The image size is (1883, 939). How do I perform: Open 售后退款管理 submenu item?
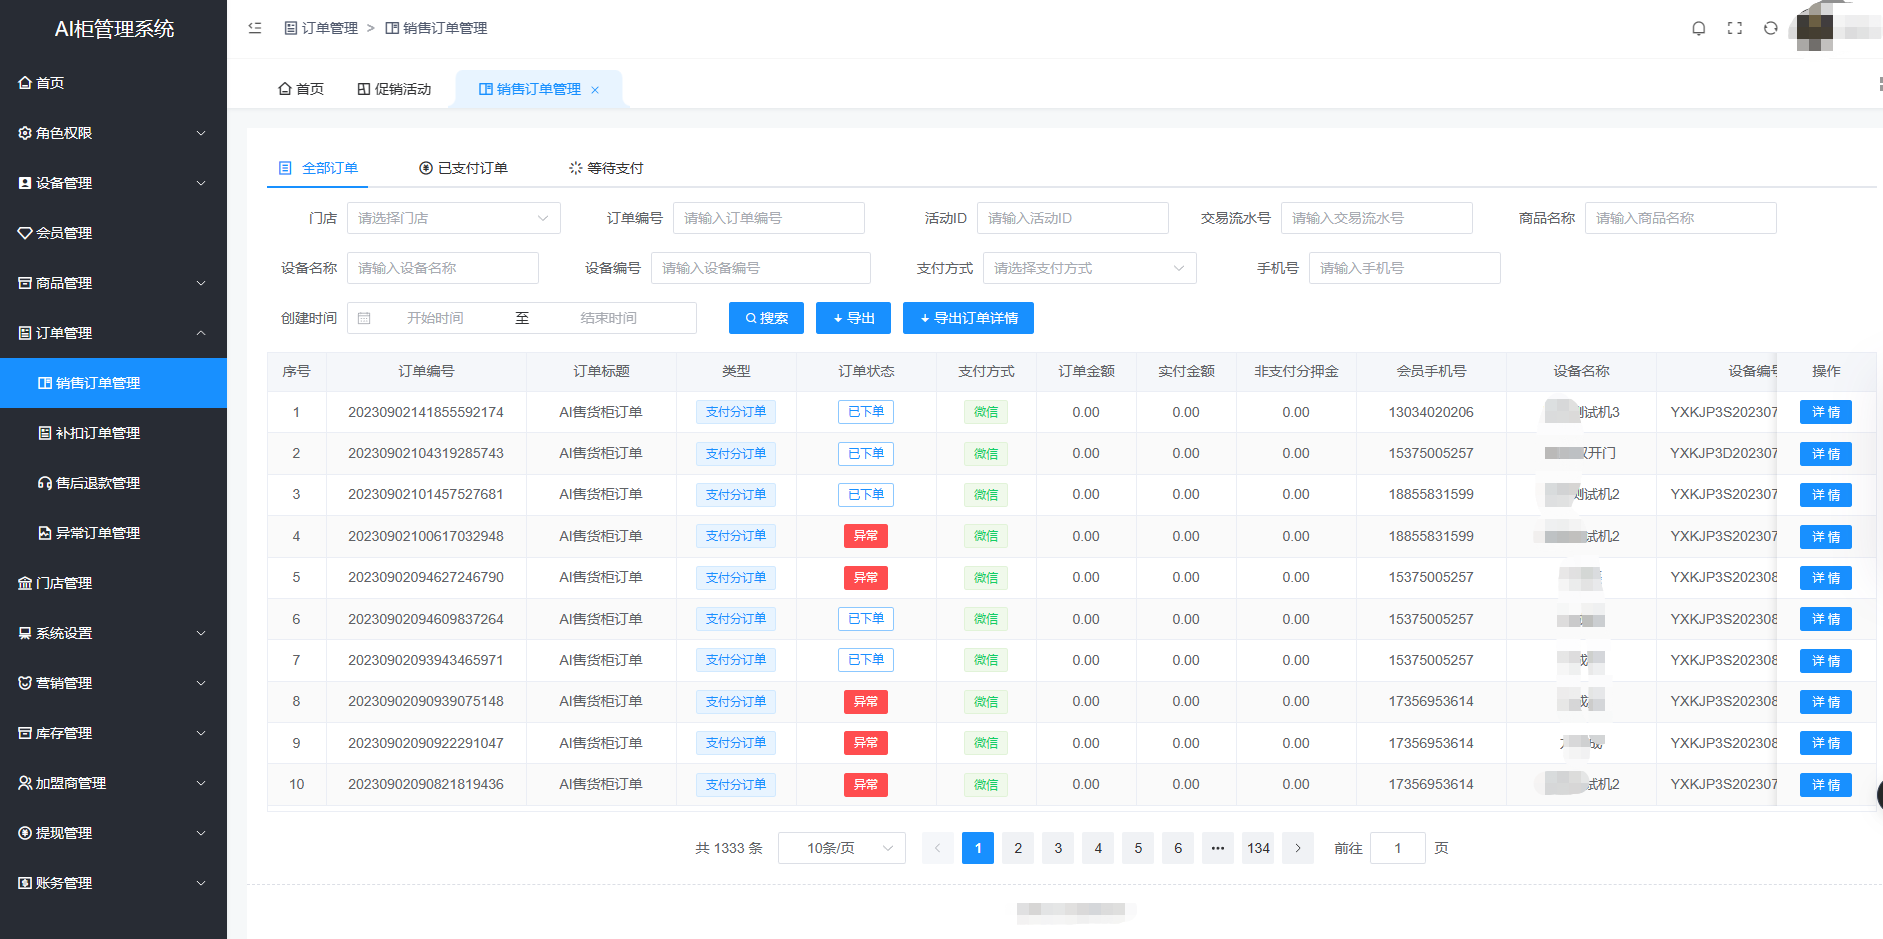pos(113,483)
